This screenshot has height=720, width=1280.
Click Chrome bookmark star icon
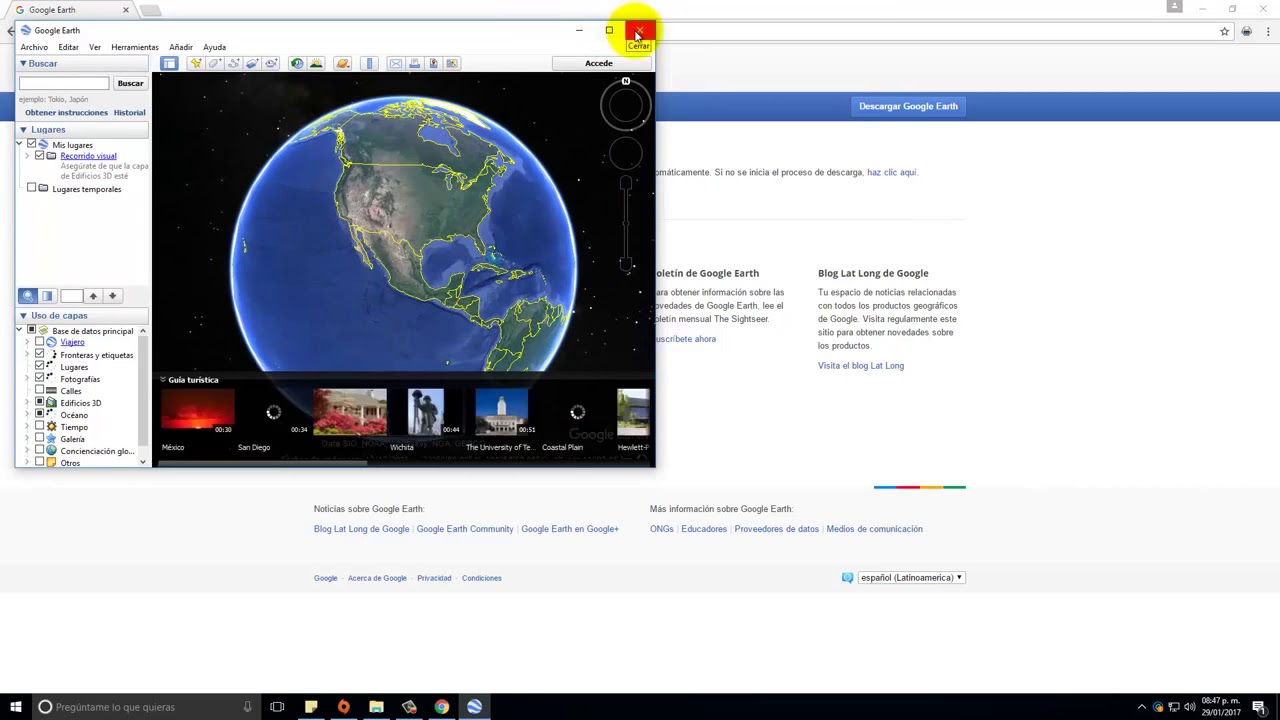pyautogui.click(x=1224, y=31)
